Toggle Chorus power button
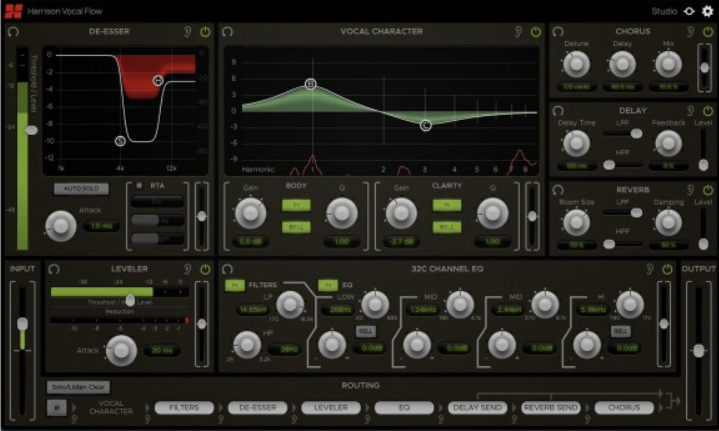This screenshot has width=719, height=431. 708,32
